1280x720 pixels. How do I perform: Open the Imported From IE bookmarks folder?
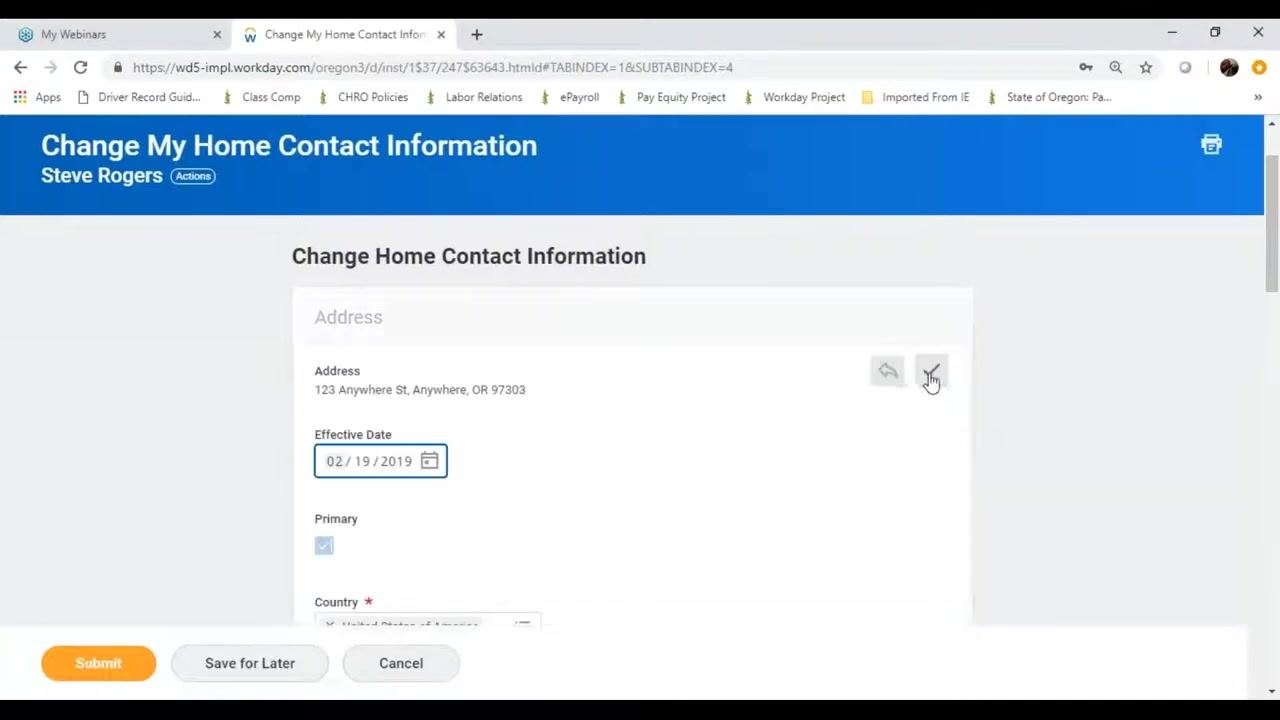pos(915,97)
